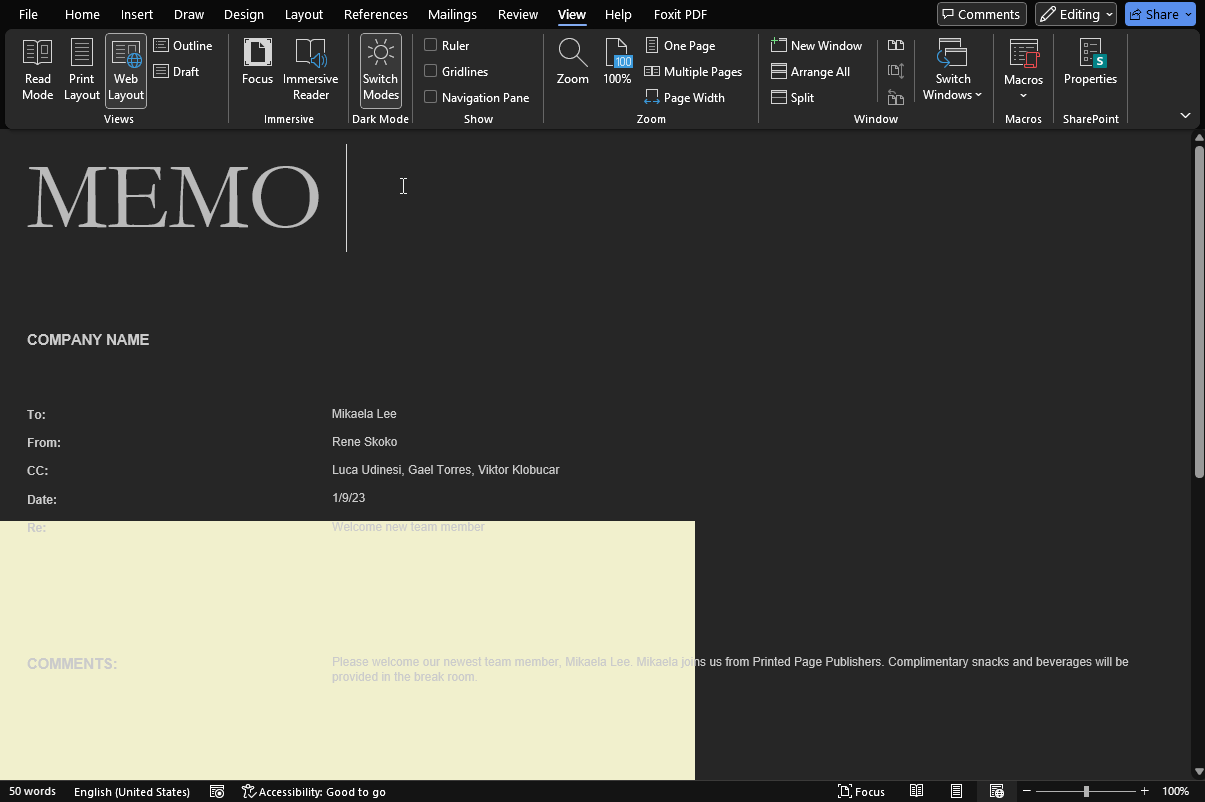
Task: Click the Comments button
Action: (x=982, y=14)
